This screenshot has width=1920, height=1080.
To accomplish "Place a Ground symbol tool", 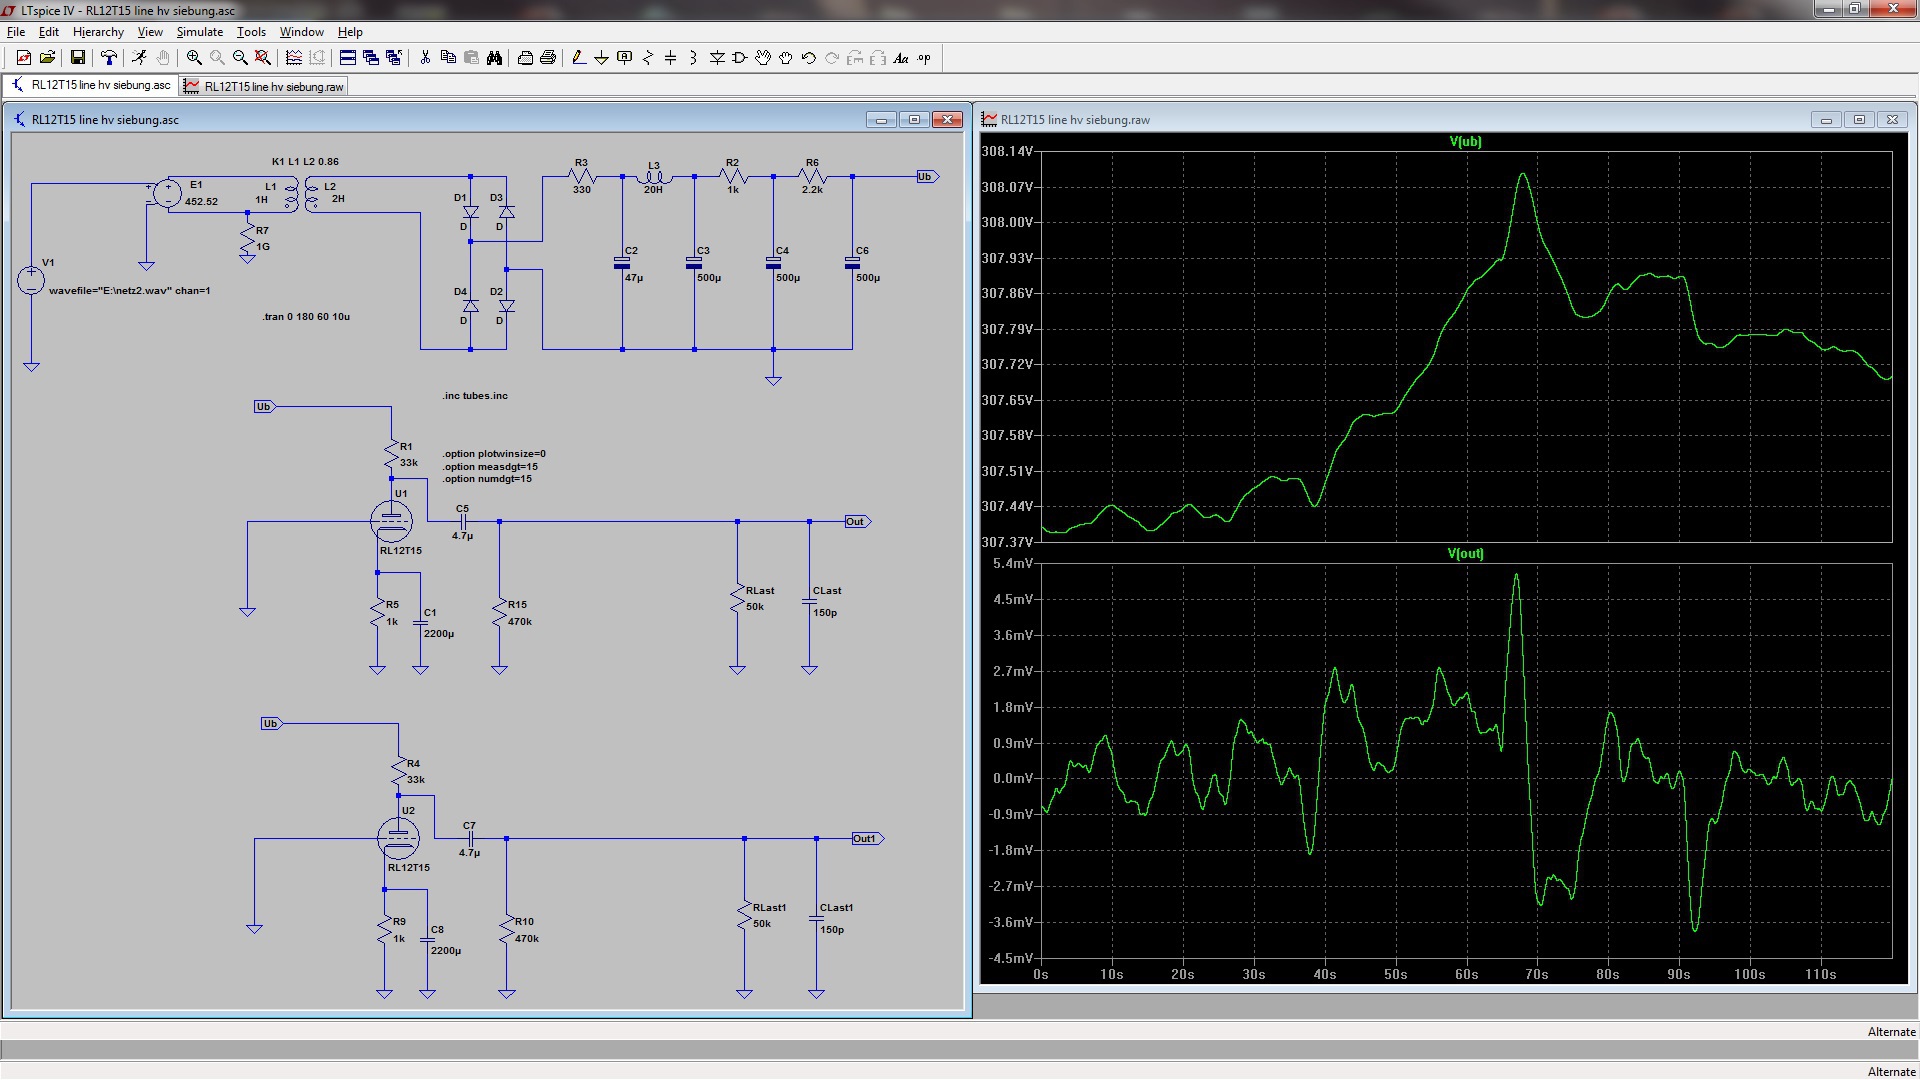I will click(601, 58).
